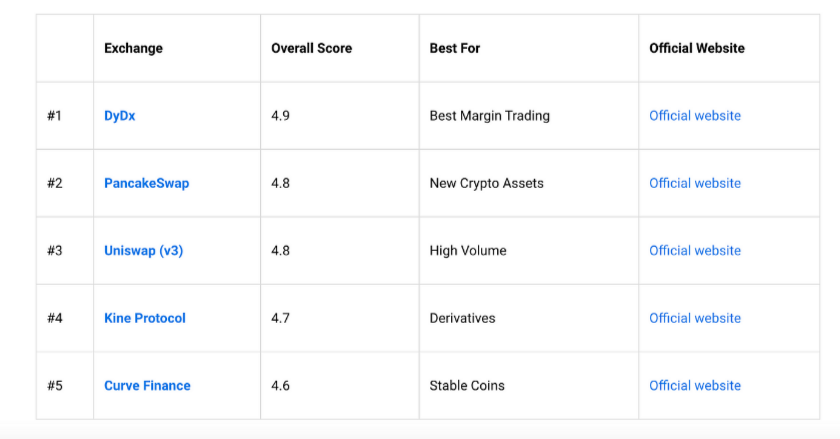Click the Curve Finance exchange link

click(x=147, y=386)
